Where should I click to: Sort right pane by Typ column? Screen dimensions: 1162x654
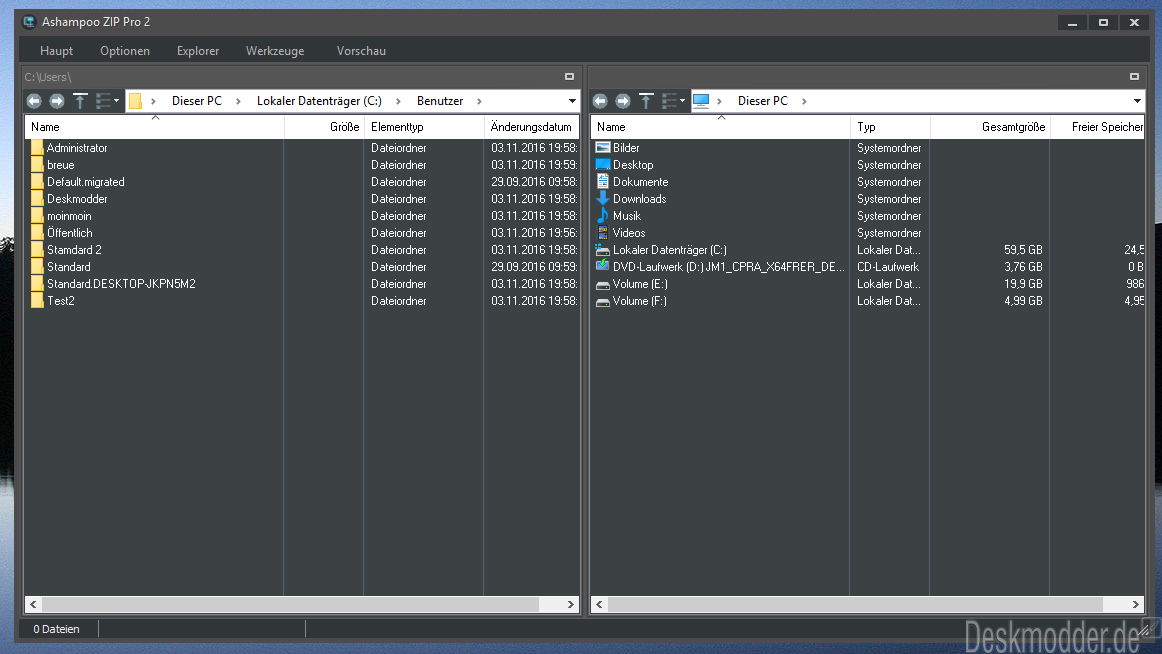890,127
